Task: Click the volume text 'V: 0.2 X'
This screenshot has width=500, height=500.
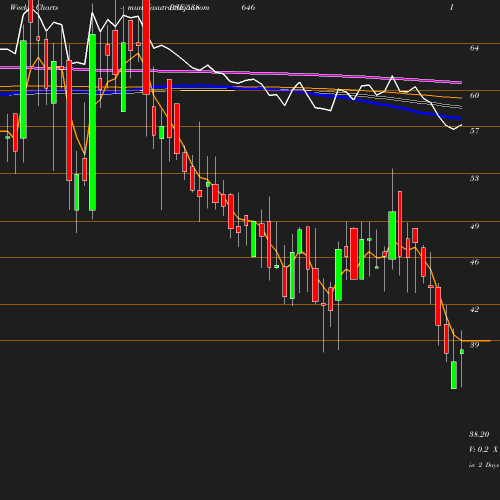Action: pos(483,449)
